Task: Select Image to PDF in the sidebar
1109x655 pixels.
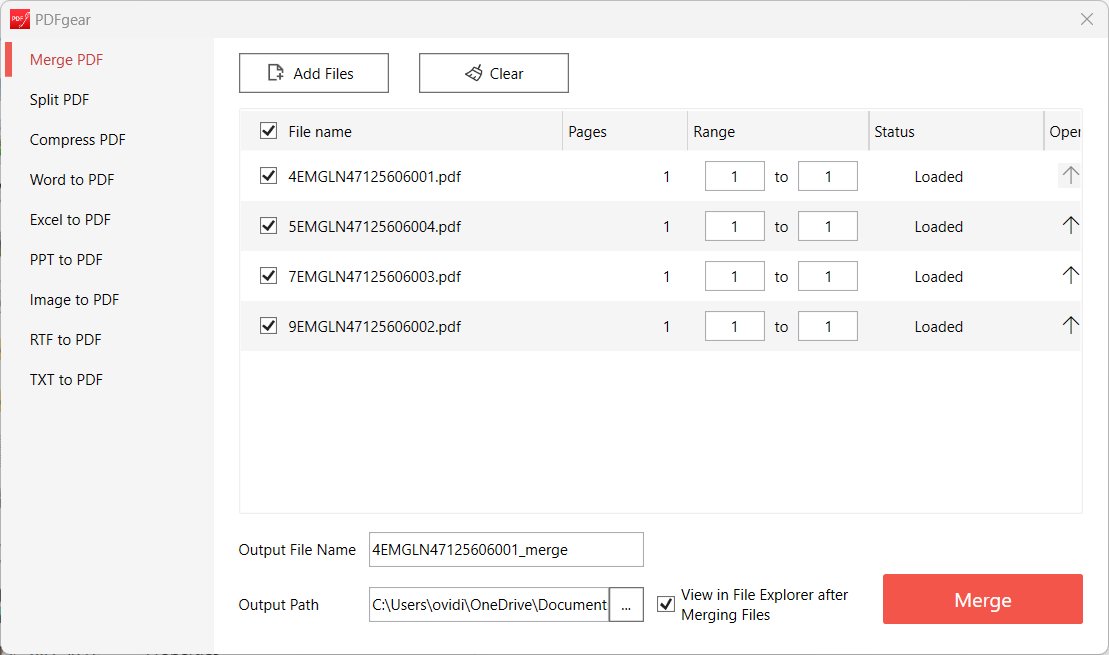Action: [73, 299]
